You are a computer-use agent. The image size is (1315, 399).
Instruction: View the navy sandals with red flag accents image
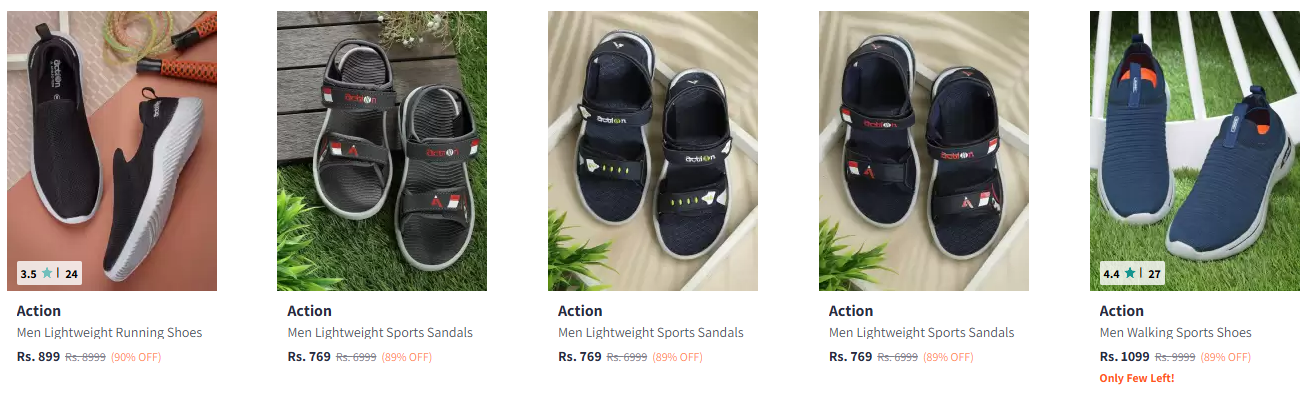coord(924,151)
